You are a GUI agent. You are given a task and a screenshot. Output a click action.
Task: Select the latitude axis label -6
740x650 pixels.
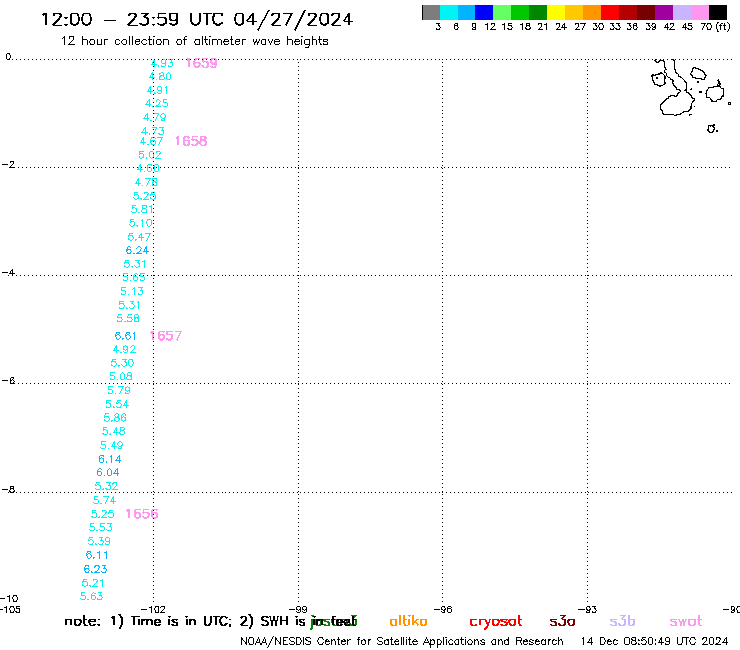point(8,380)
